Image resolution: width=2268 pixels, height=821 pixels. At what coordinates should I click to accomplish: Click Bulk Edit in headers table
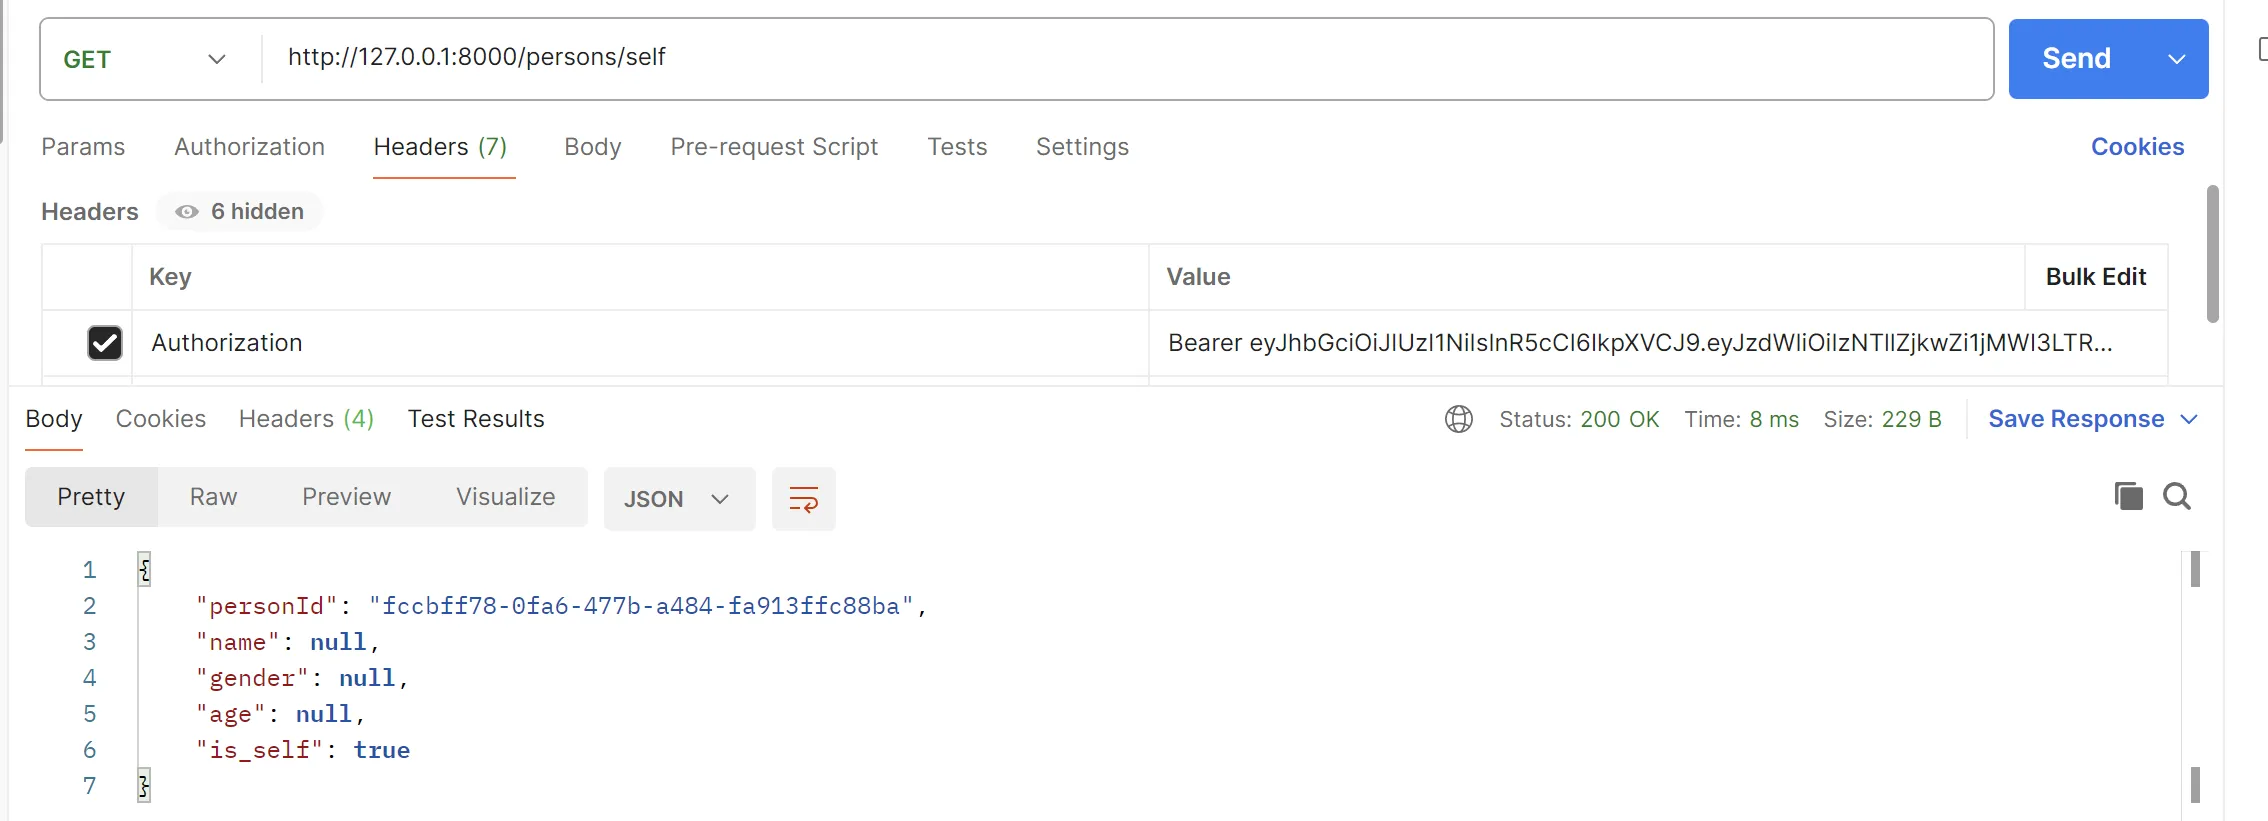(x=2096, y=277)
